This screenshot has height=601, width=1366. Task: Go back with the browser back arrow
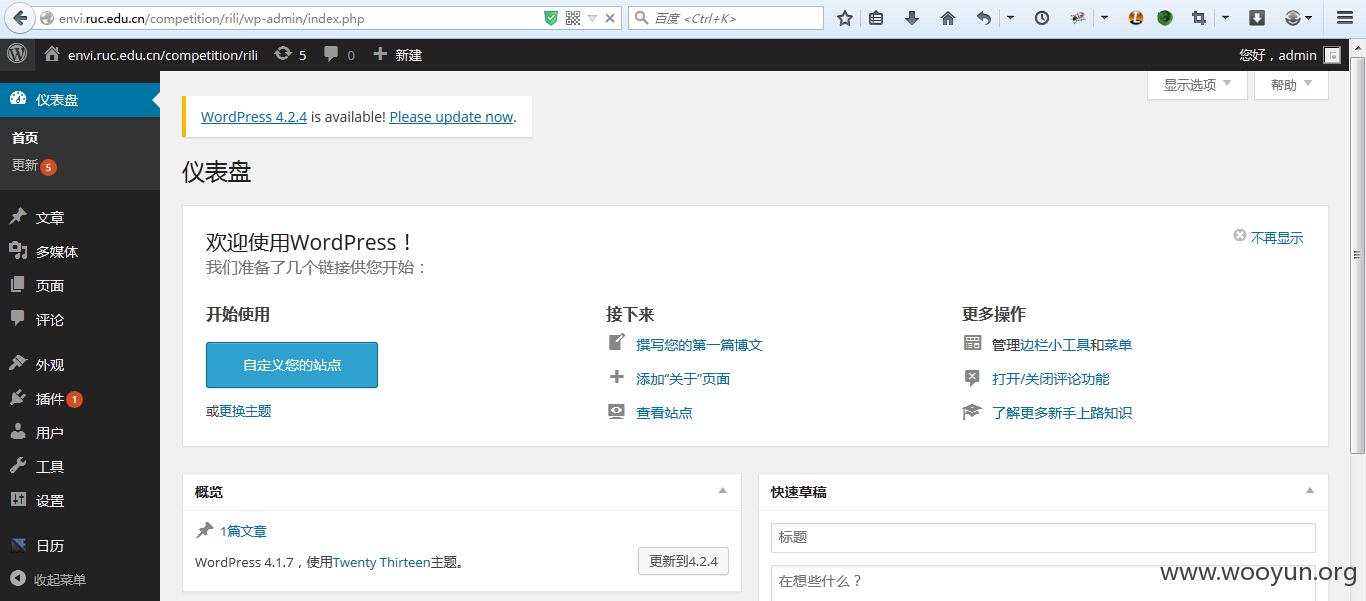click(x=19, y=18)
